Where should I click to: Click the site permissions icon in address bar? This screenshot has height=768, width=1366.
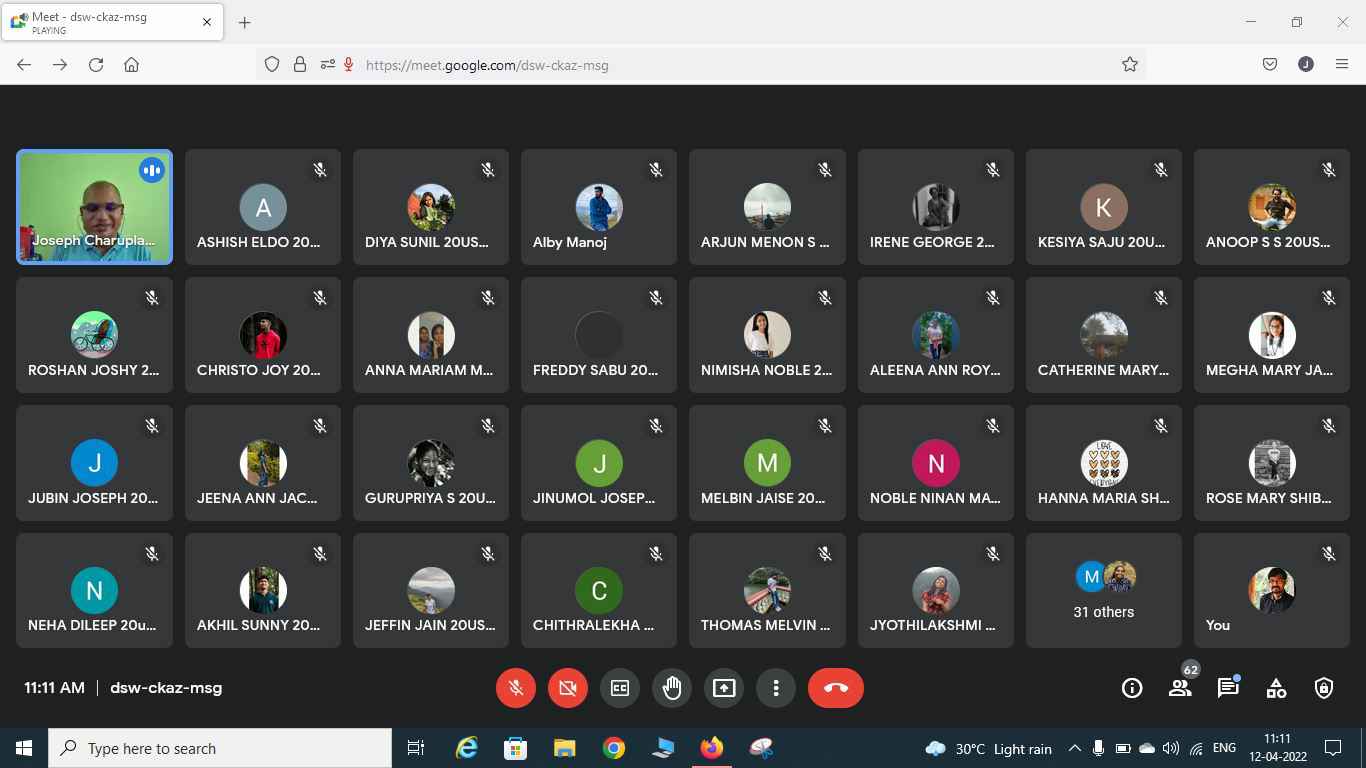[327, 64]
